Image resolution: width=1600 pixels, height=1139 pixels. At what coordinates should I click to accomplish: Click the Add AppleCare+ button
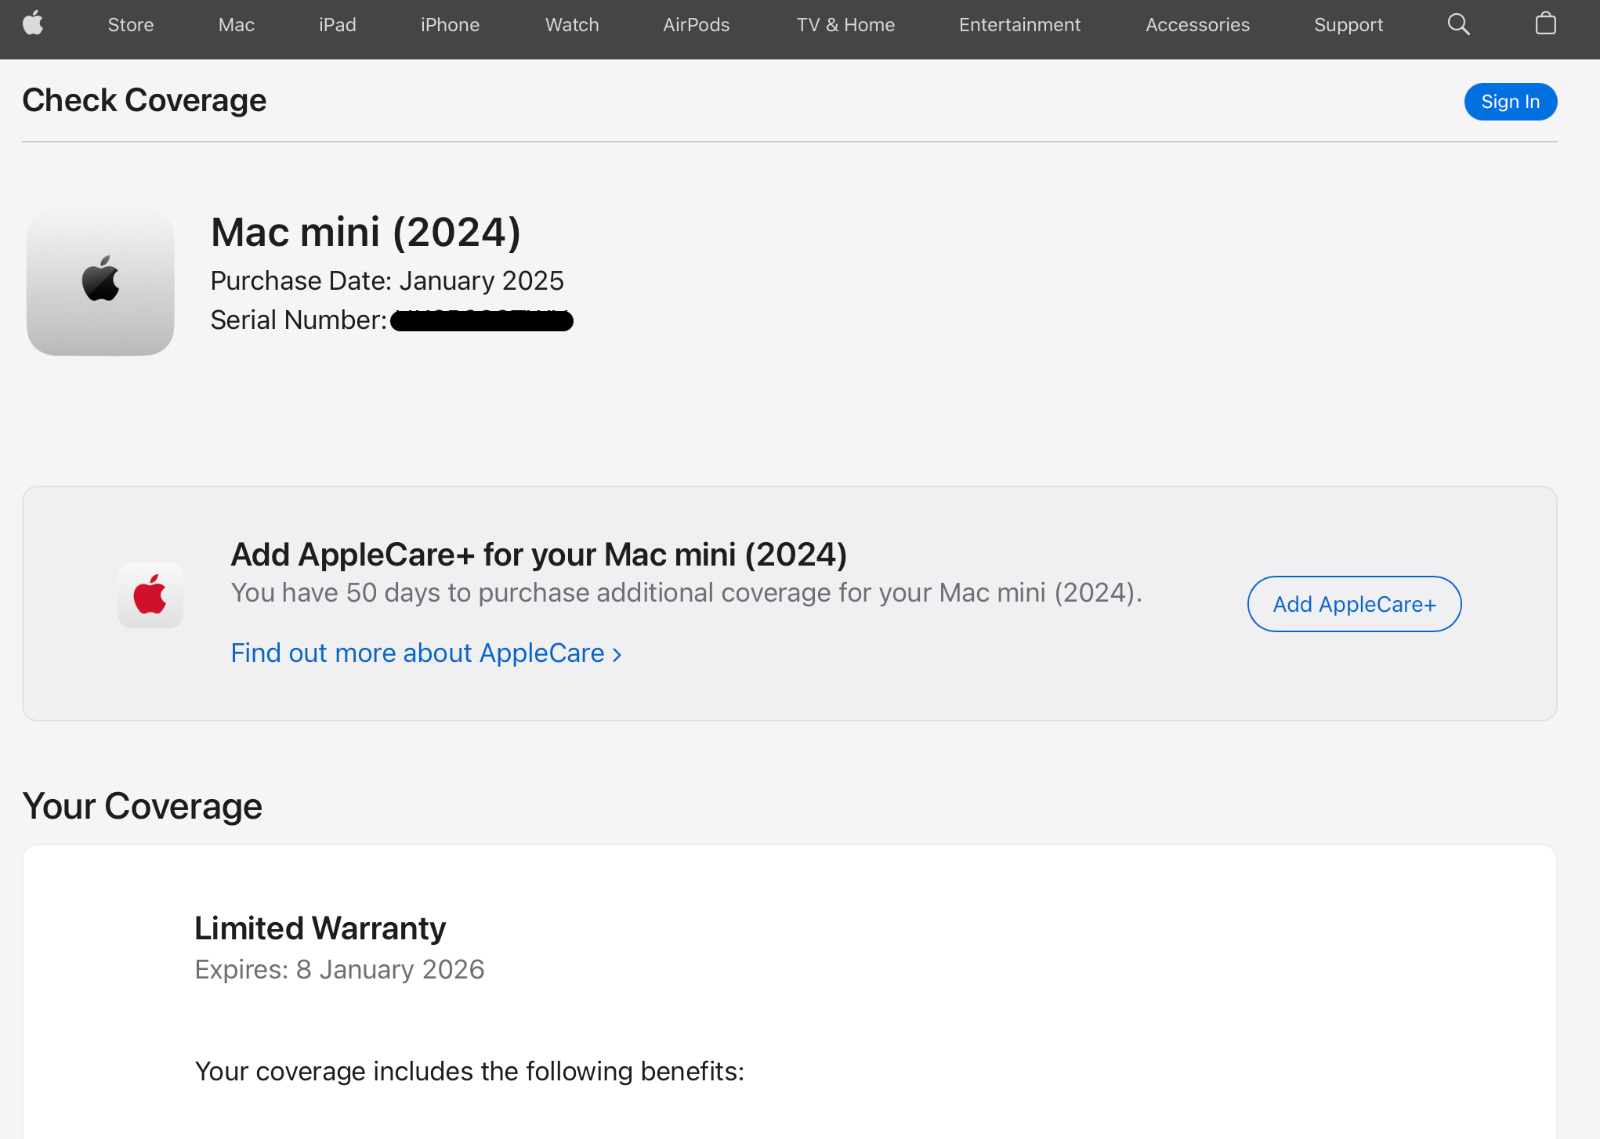1354,604
